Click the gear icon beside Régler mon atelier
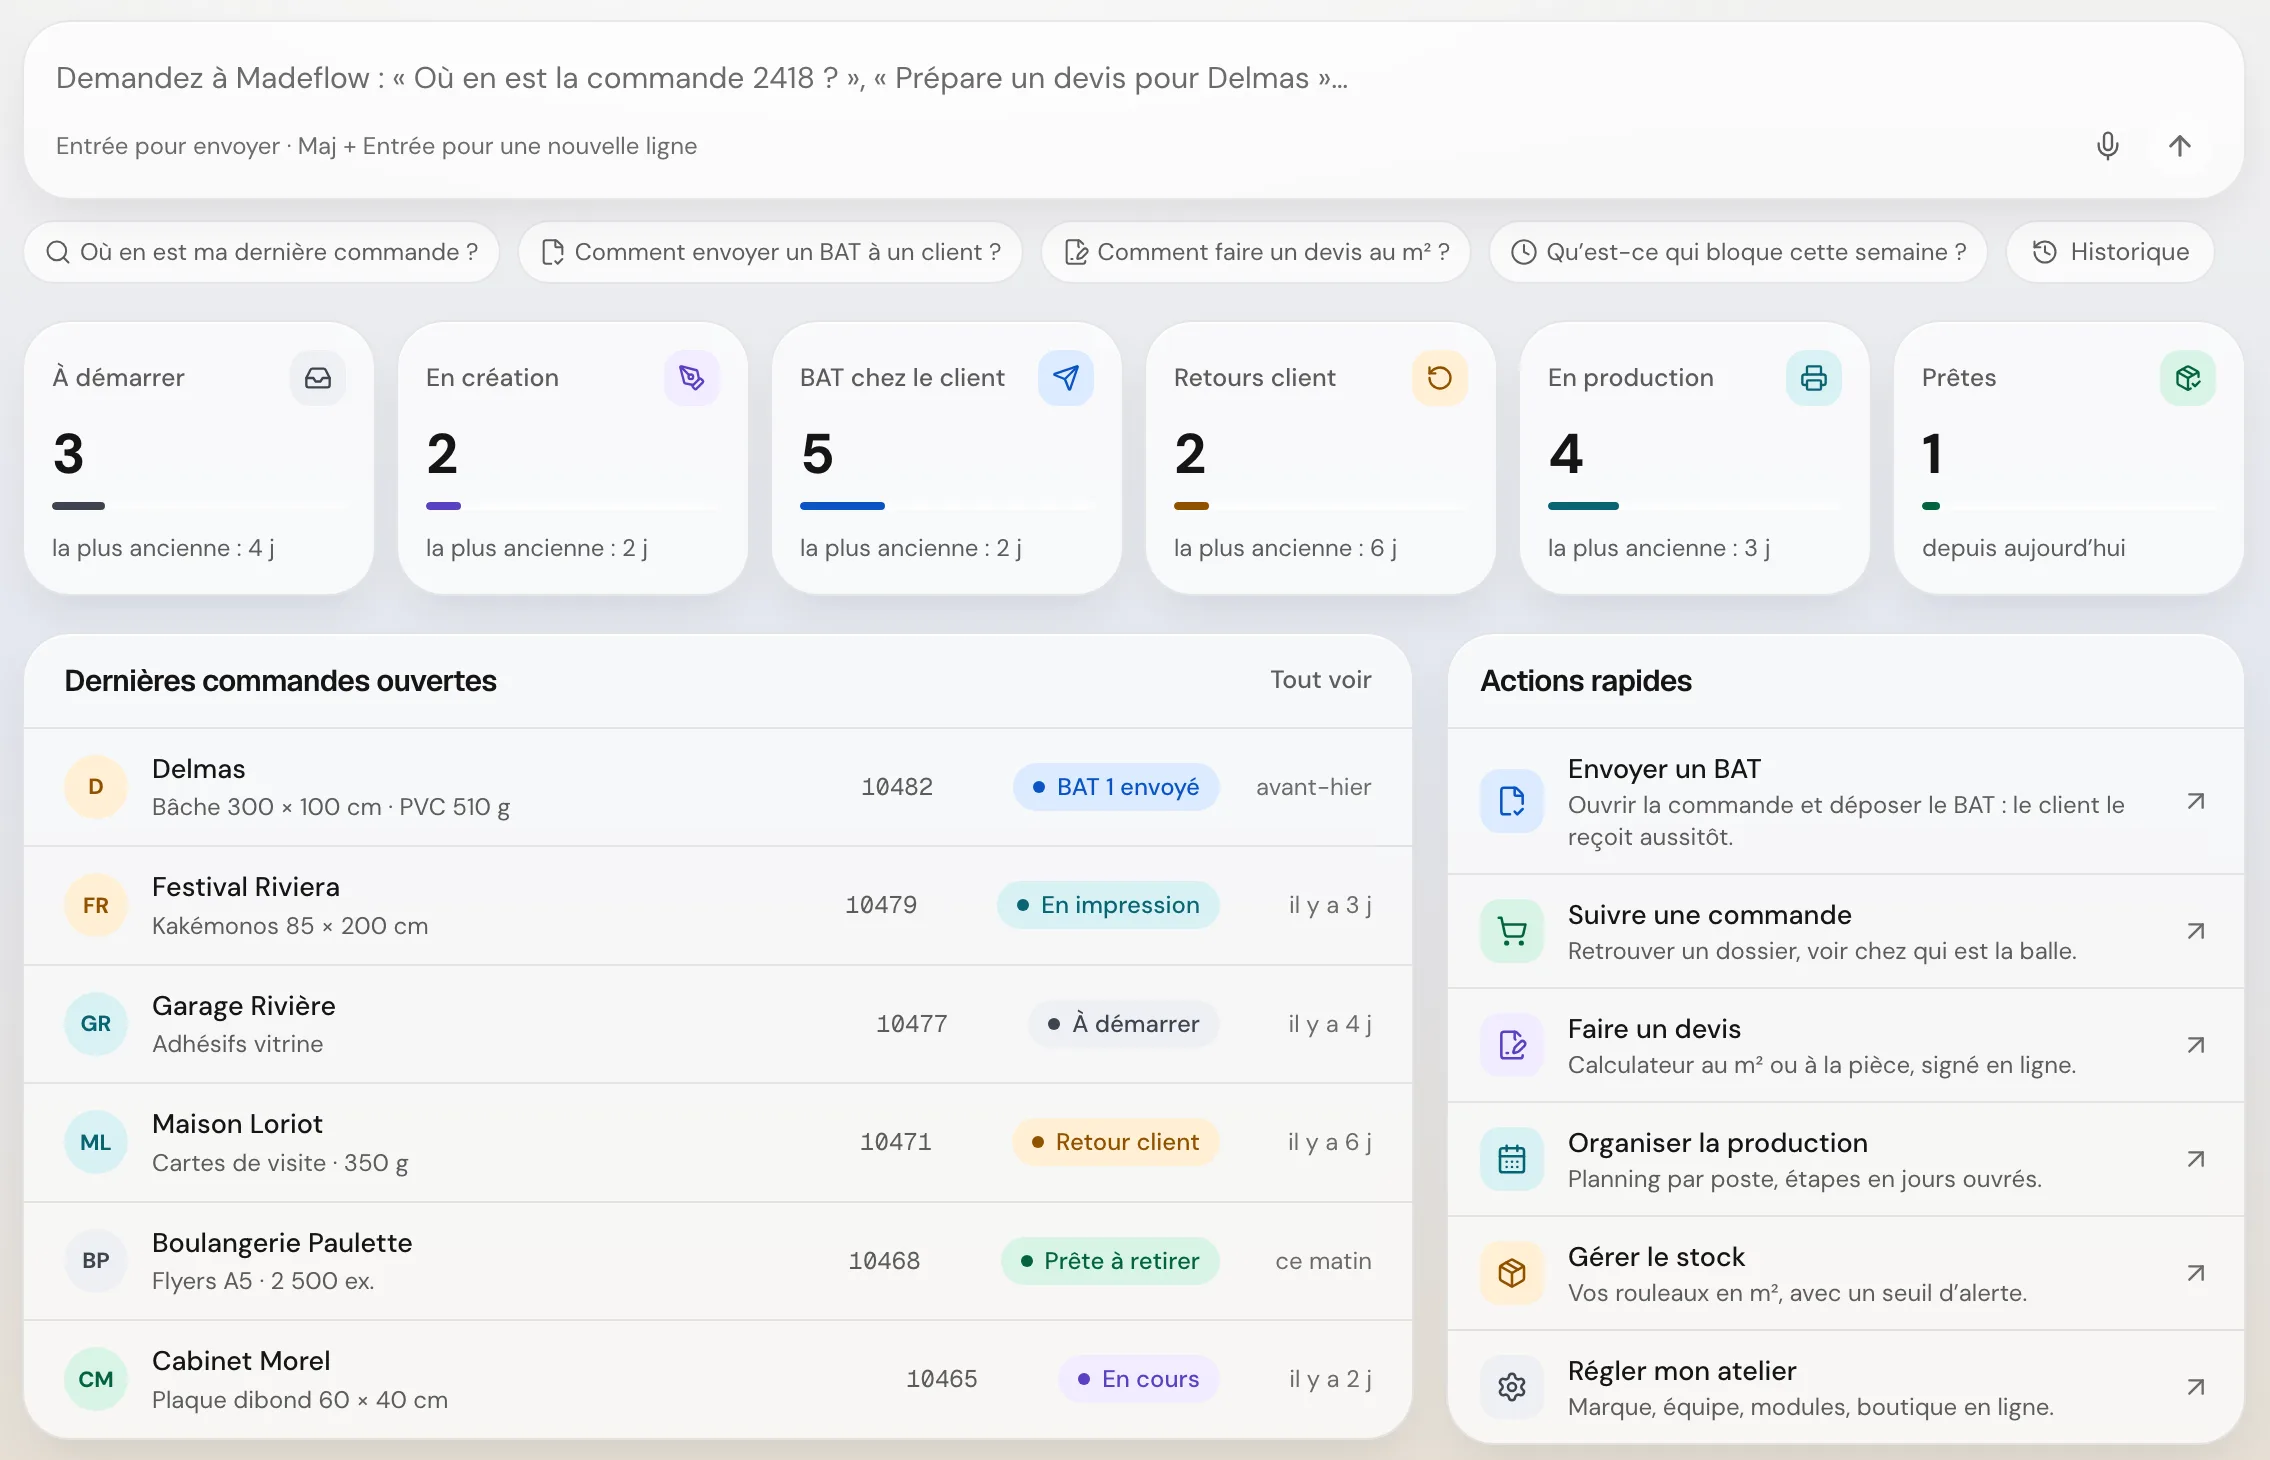Viewport: 2270px width, 1460px height. pos(1512,1387)
